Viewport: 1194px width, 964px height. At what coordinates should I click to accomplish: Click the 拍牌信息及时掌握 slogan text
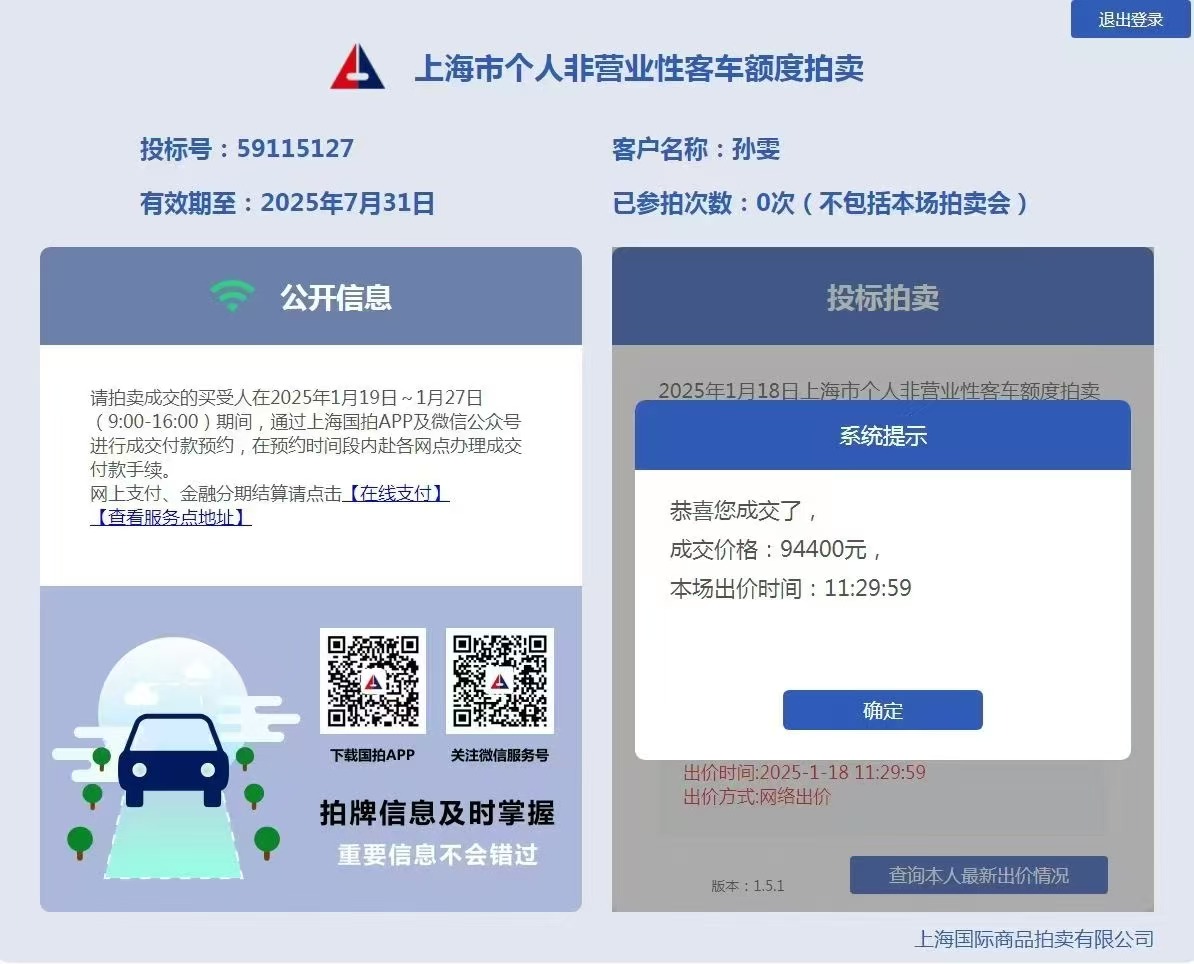coord(437,813)
